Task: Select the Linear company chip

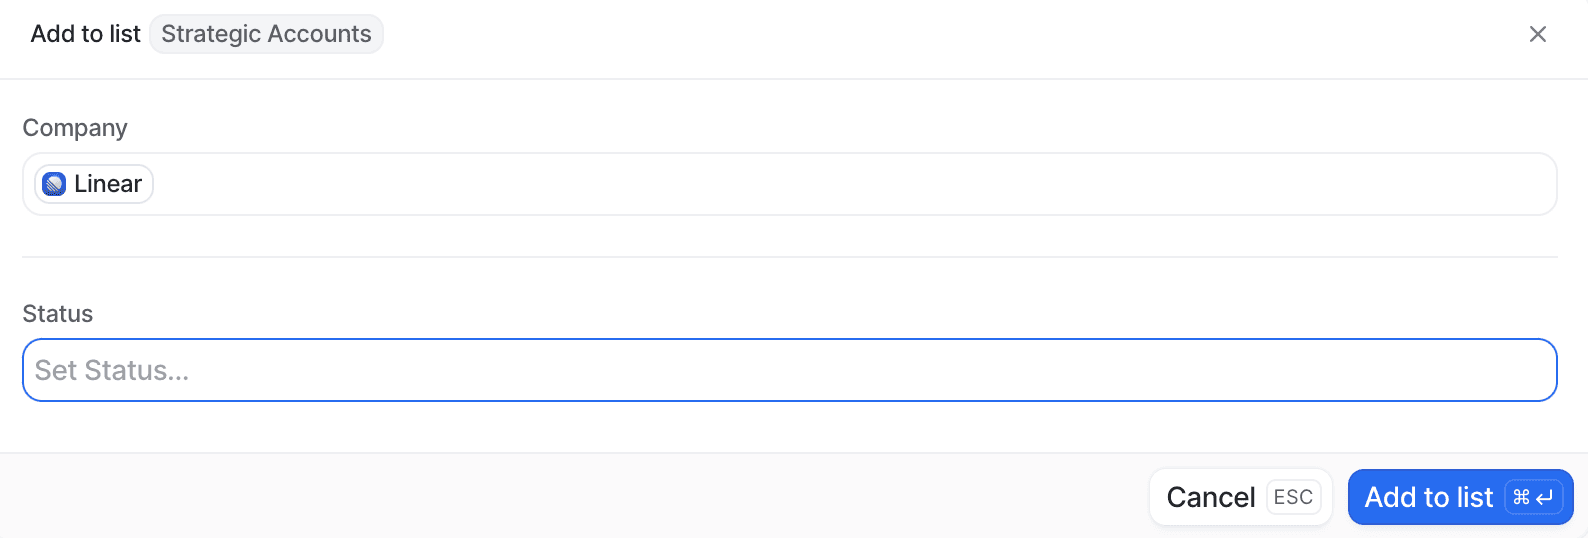Action: pyautogui.click(x=94, y=184)
